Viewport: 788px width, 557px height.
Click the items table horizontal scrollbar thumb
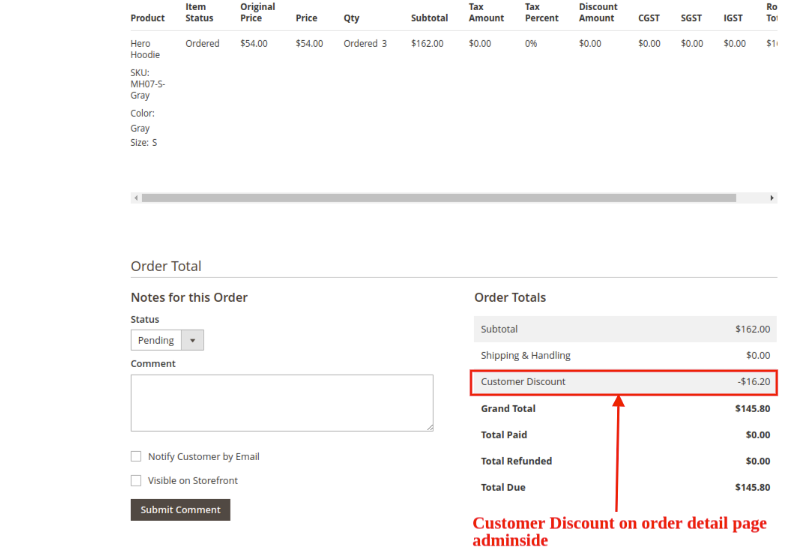[440, 198]
